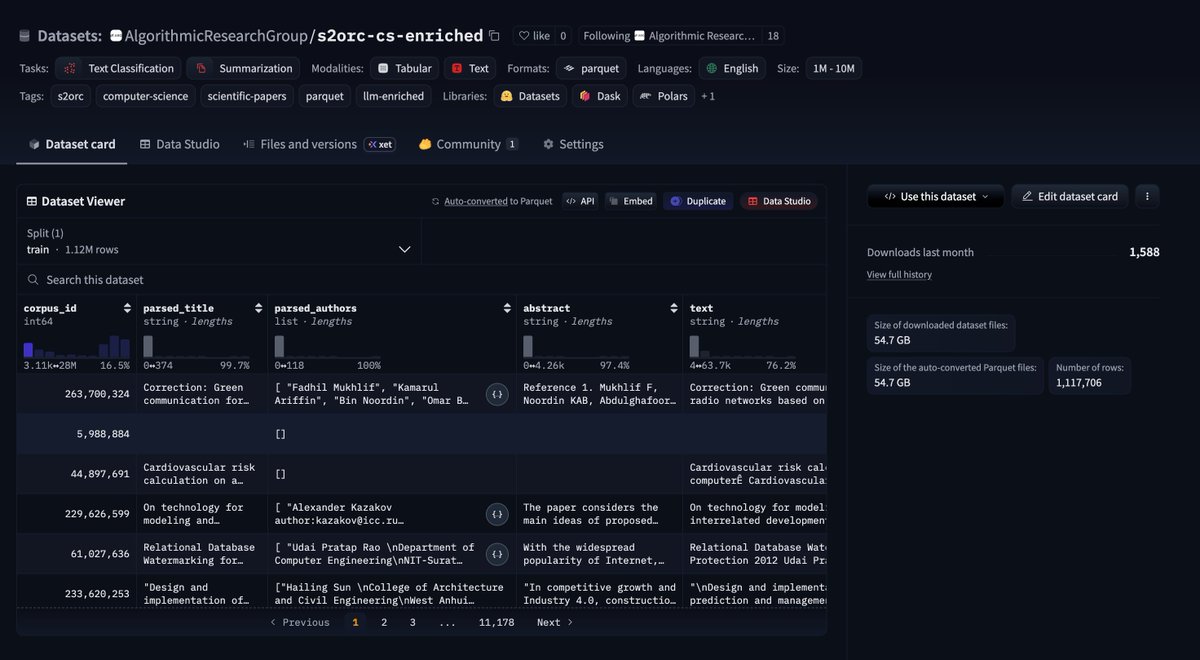Open the three-dot more options menu
The height and width of the screenshot is (660, 1200).
(1147, 196)
